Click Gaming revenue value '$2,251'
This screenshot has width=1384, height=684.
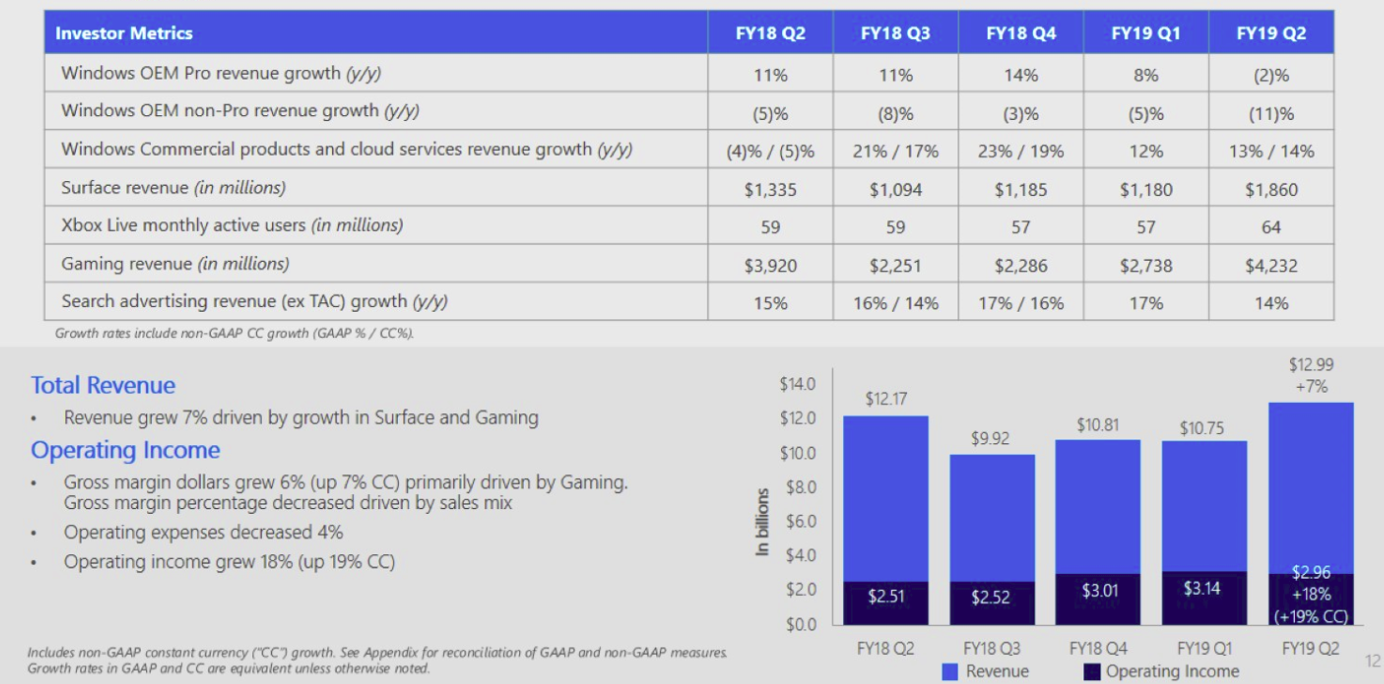point(895,266)
